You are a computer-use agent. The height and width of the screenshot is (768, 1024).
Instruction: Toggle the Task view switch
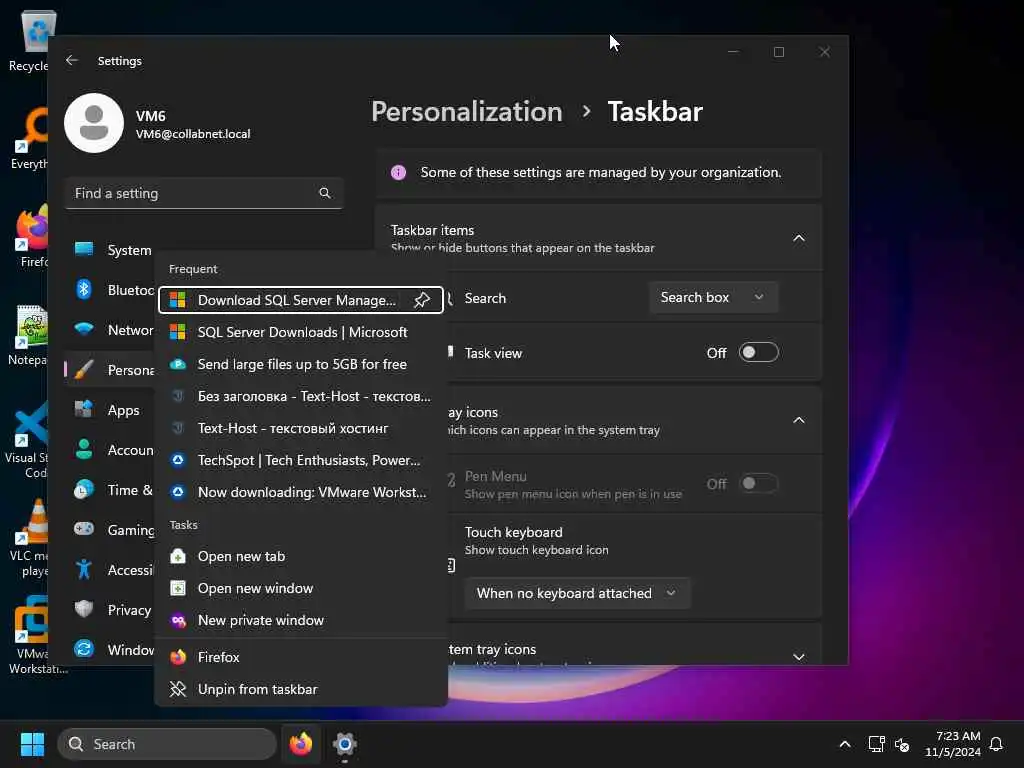(758, 353)
